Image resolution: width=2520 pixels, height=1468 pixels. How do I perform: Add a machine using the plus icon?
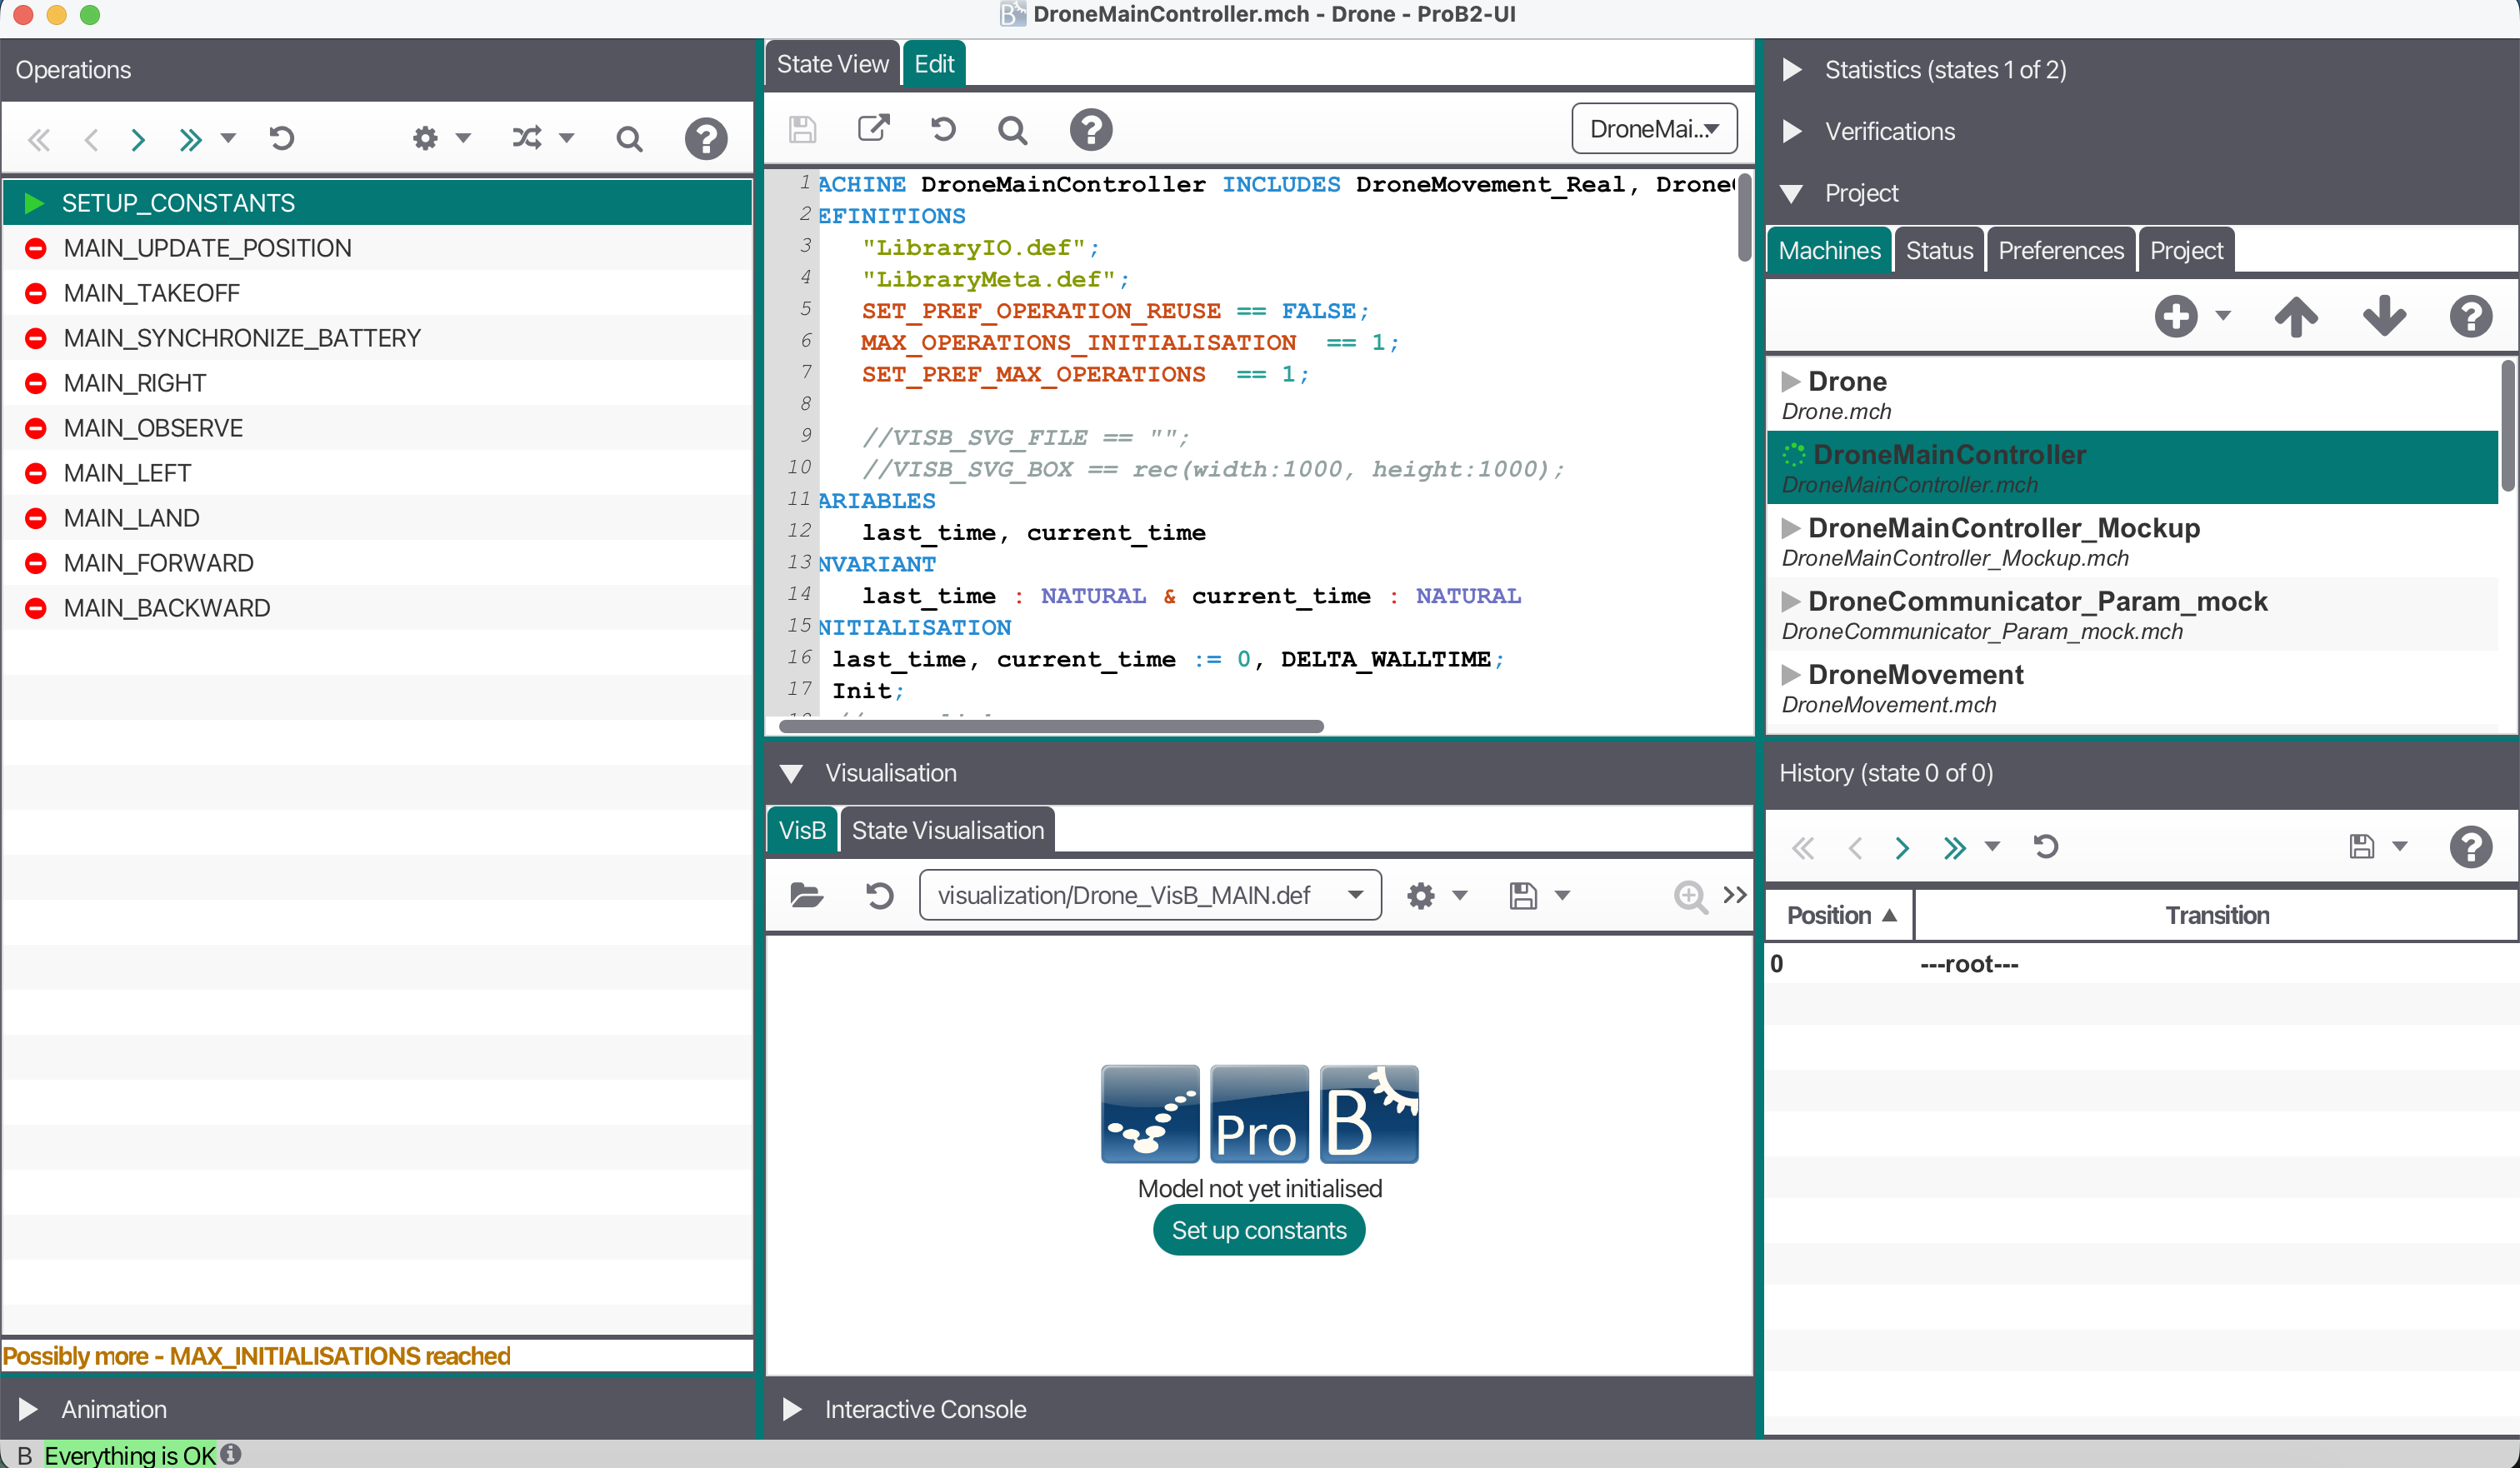pos(2177,316)
